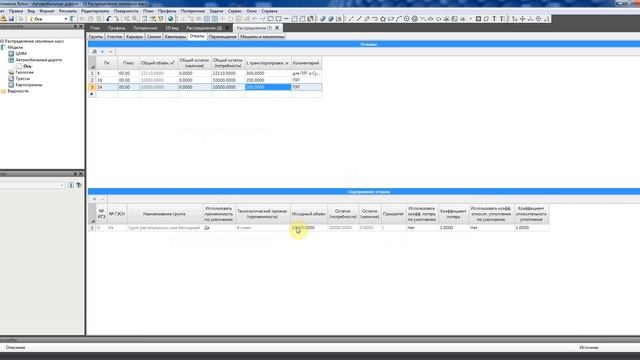640x360 pixels.
Task: Open the 'Формат' menu
Action: [47, 11]
